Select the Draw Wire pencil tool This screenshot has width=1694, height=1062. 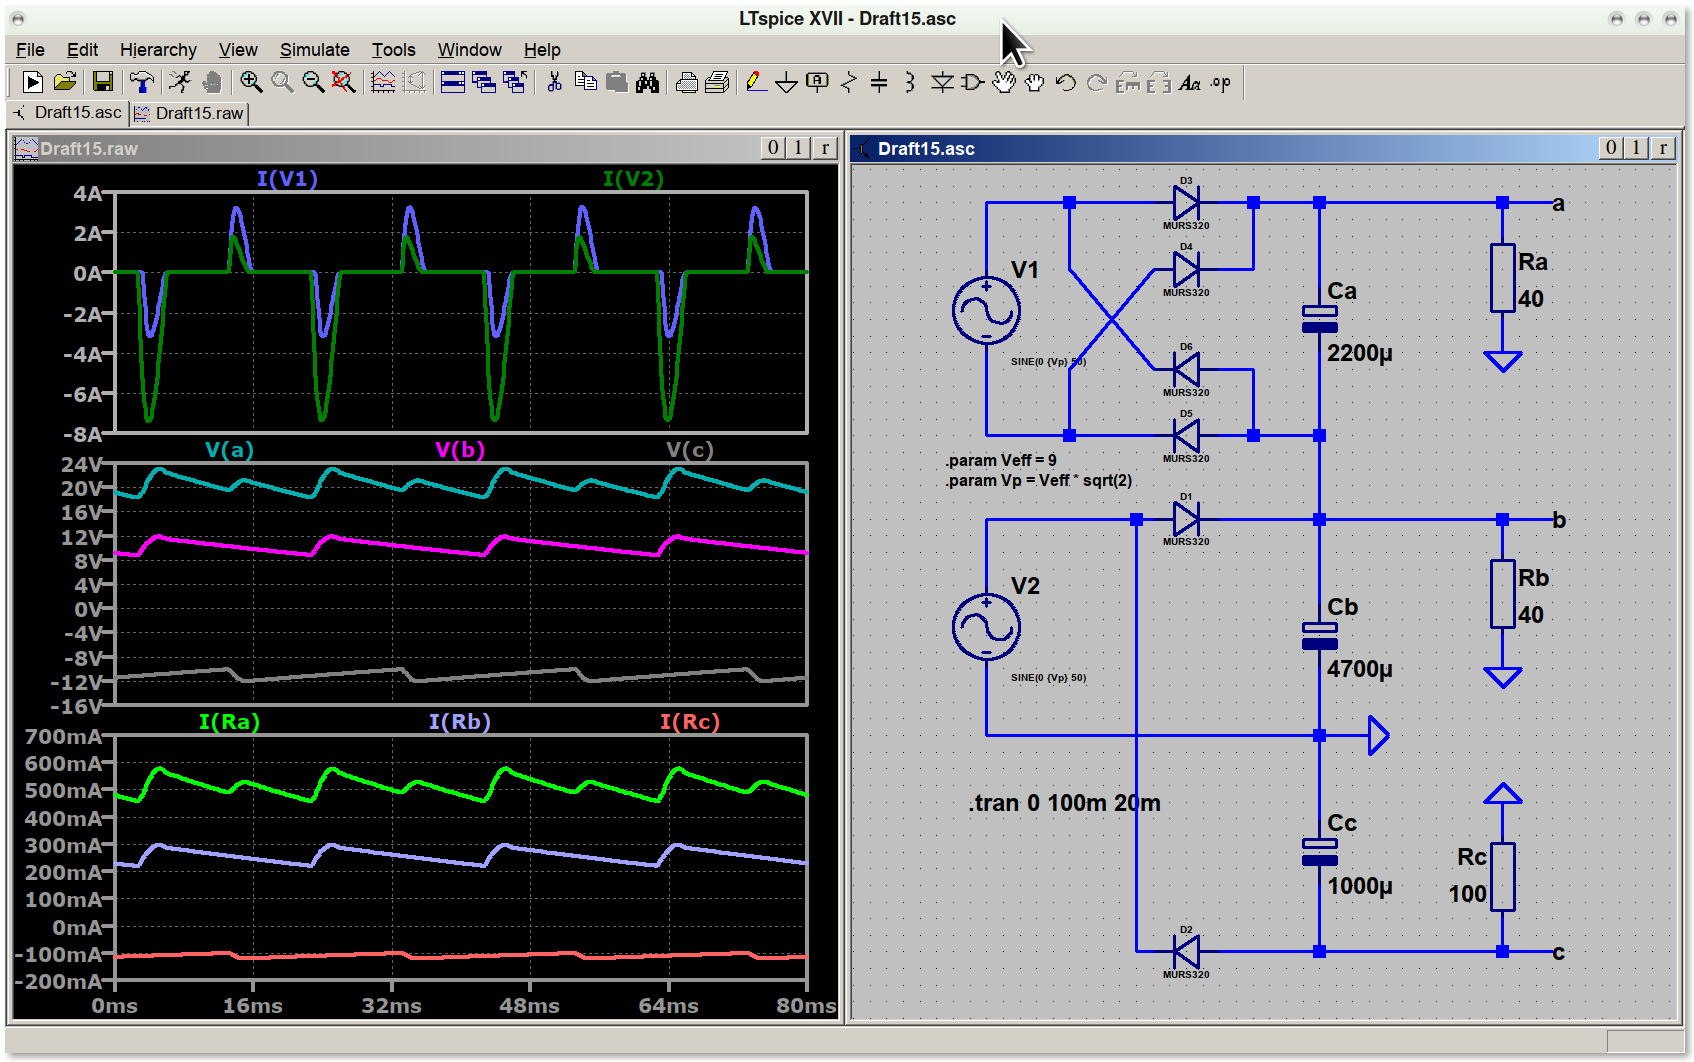point(756,82)
